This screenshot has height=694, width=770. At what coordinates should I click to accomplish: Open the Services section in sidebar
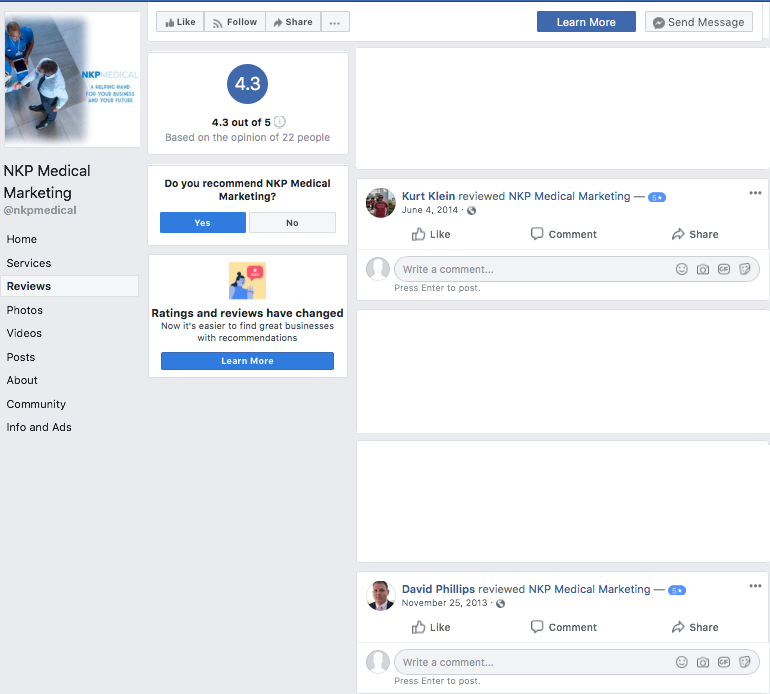point(28,263)
